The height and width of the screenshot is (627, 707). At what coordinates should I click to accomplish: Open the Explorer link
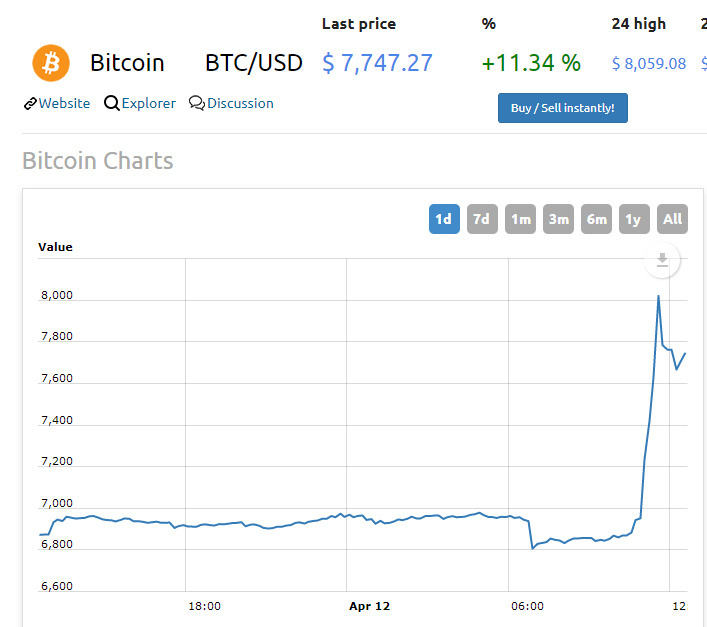click(x=148, y=103)
